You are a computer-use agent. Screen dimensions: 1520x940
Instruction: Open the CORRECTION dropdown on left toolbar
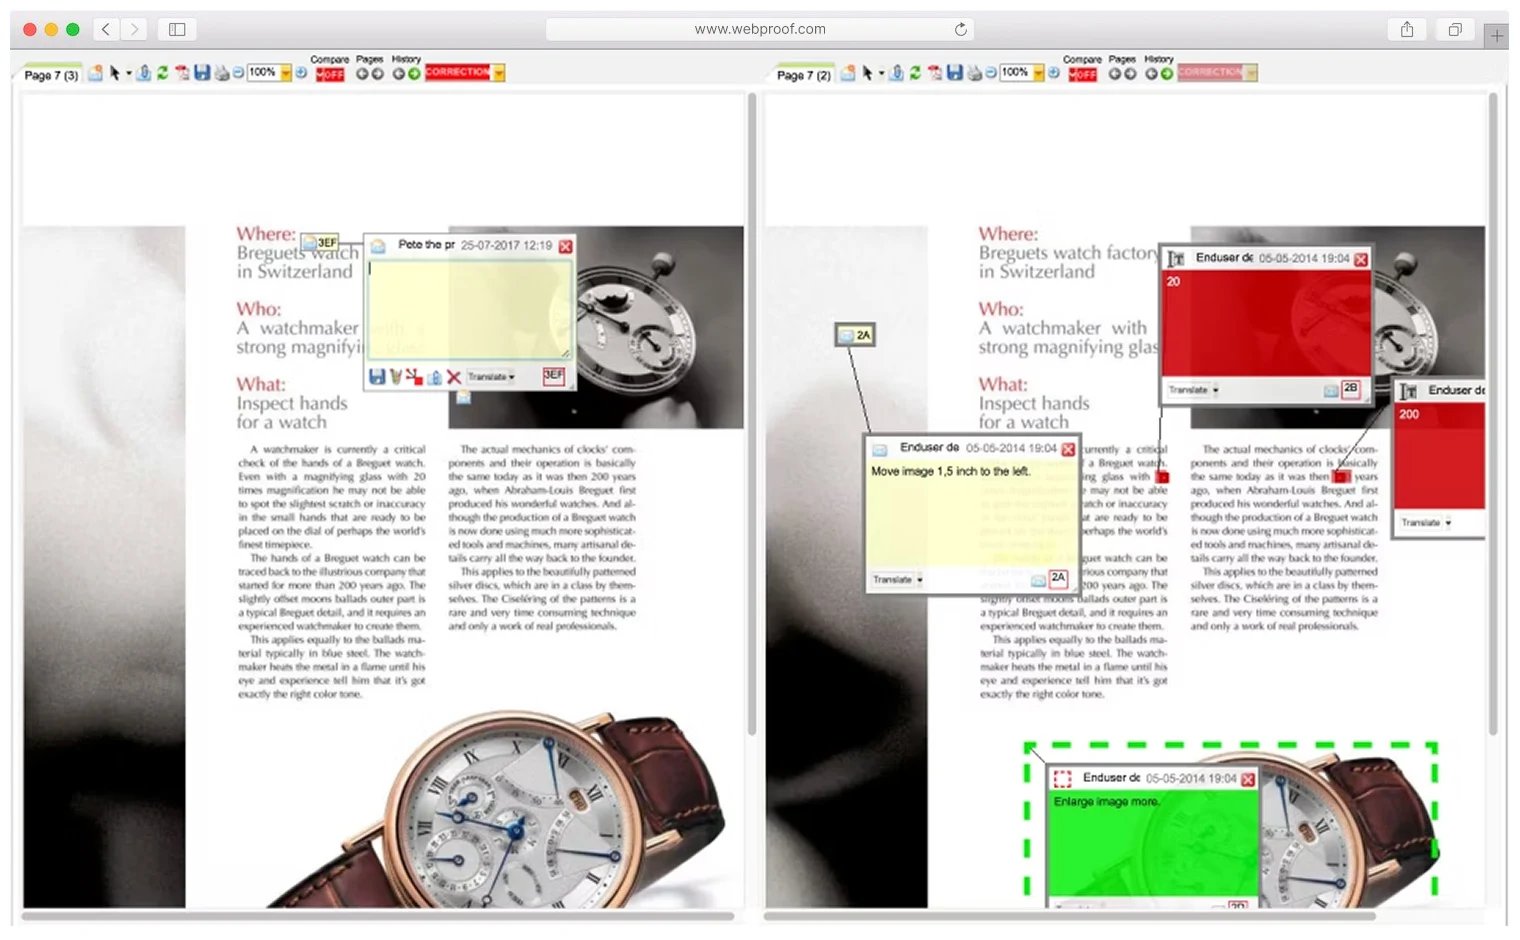[496, 72]
